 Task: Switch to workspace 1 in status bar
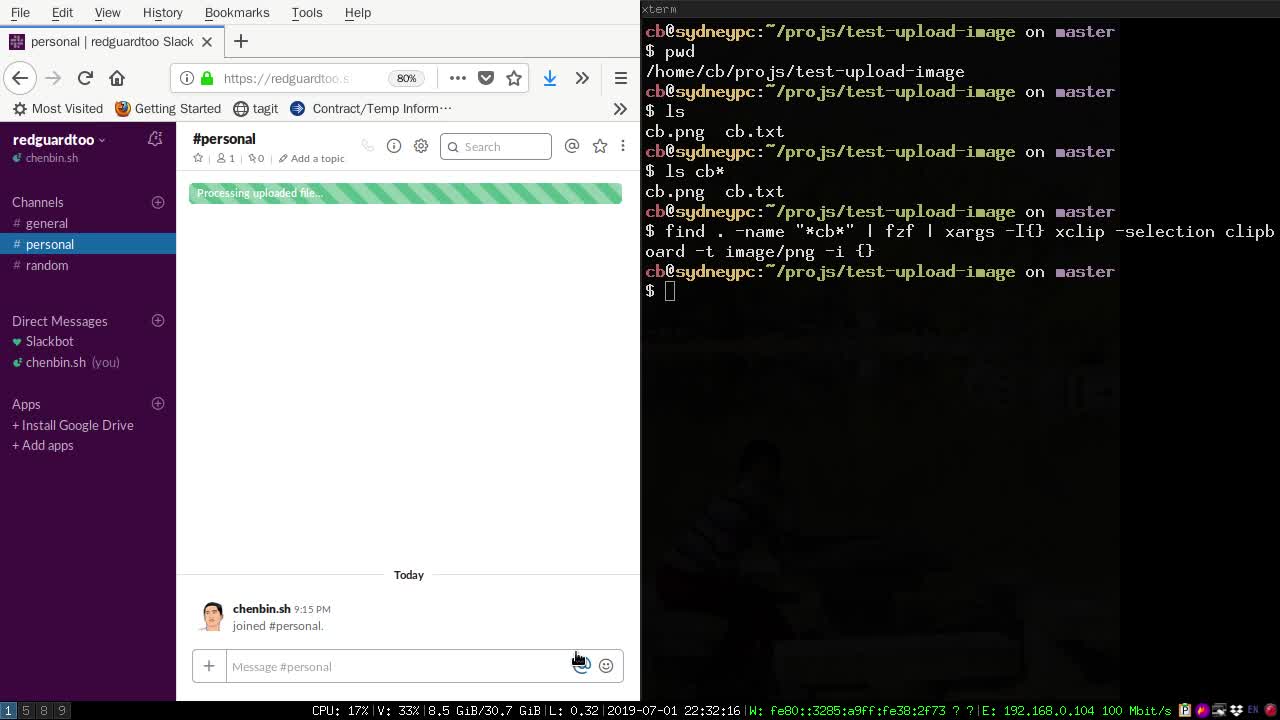[x=8, y=710]
